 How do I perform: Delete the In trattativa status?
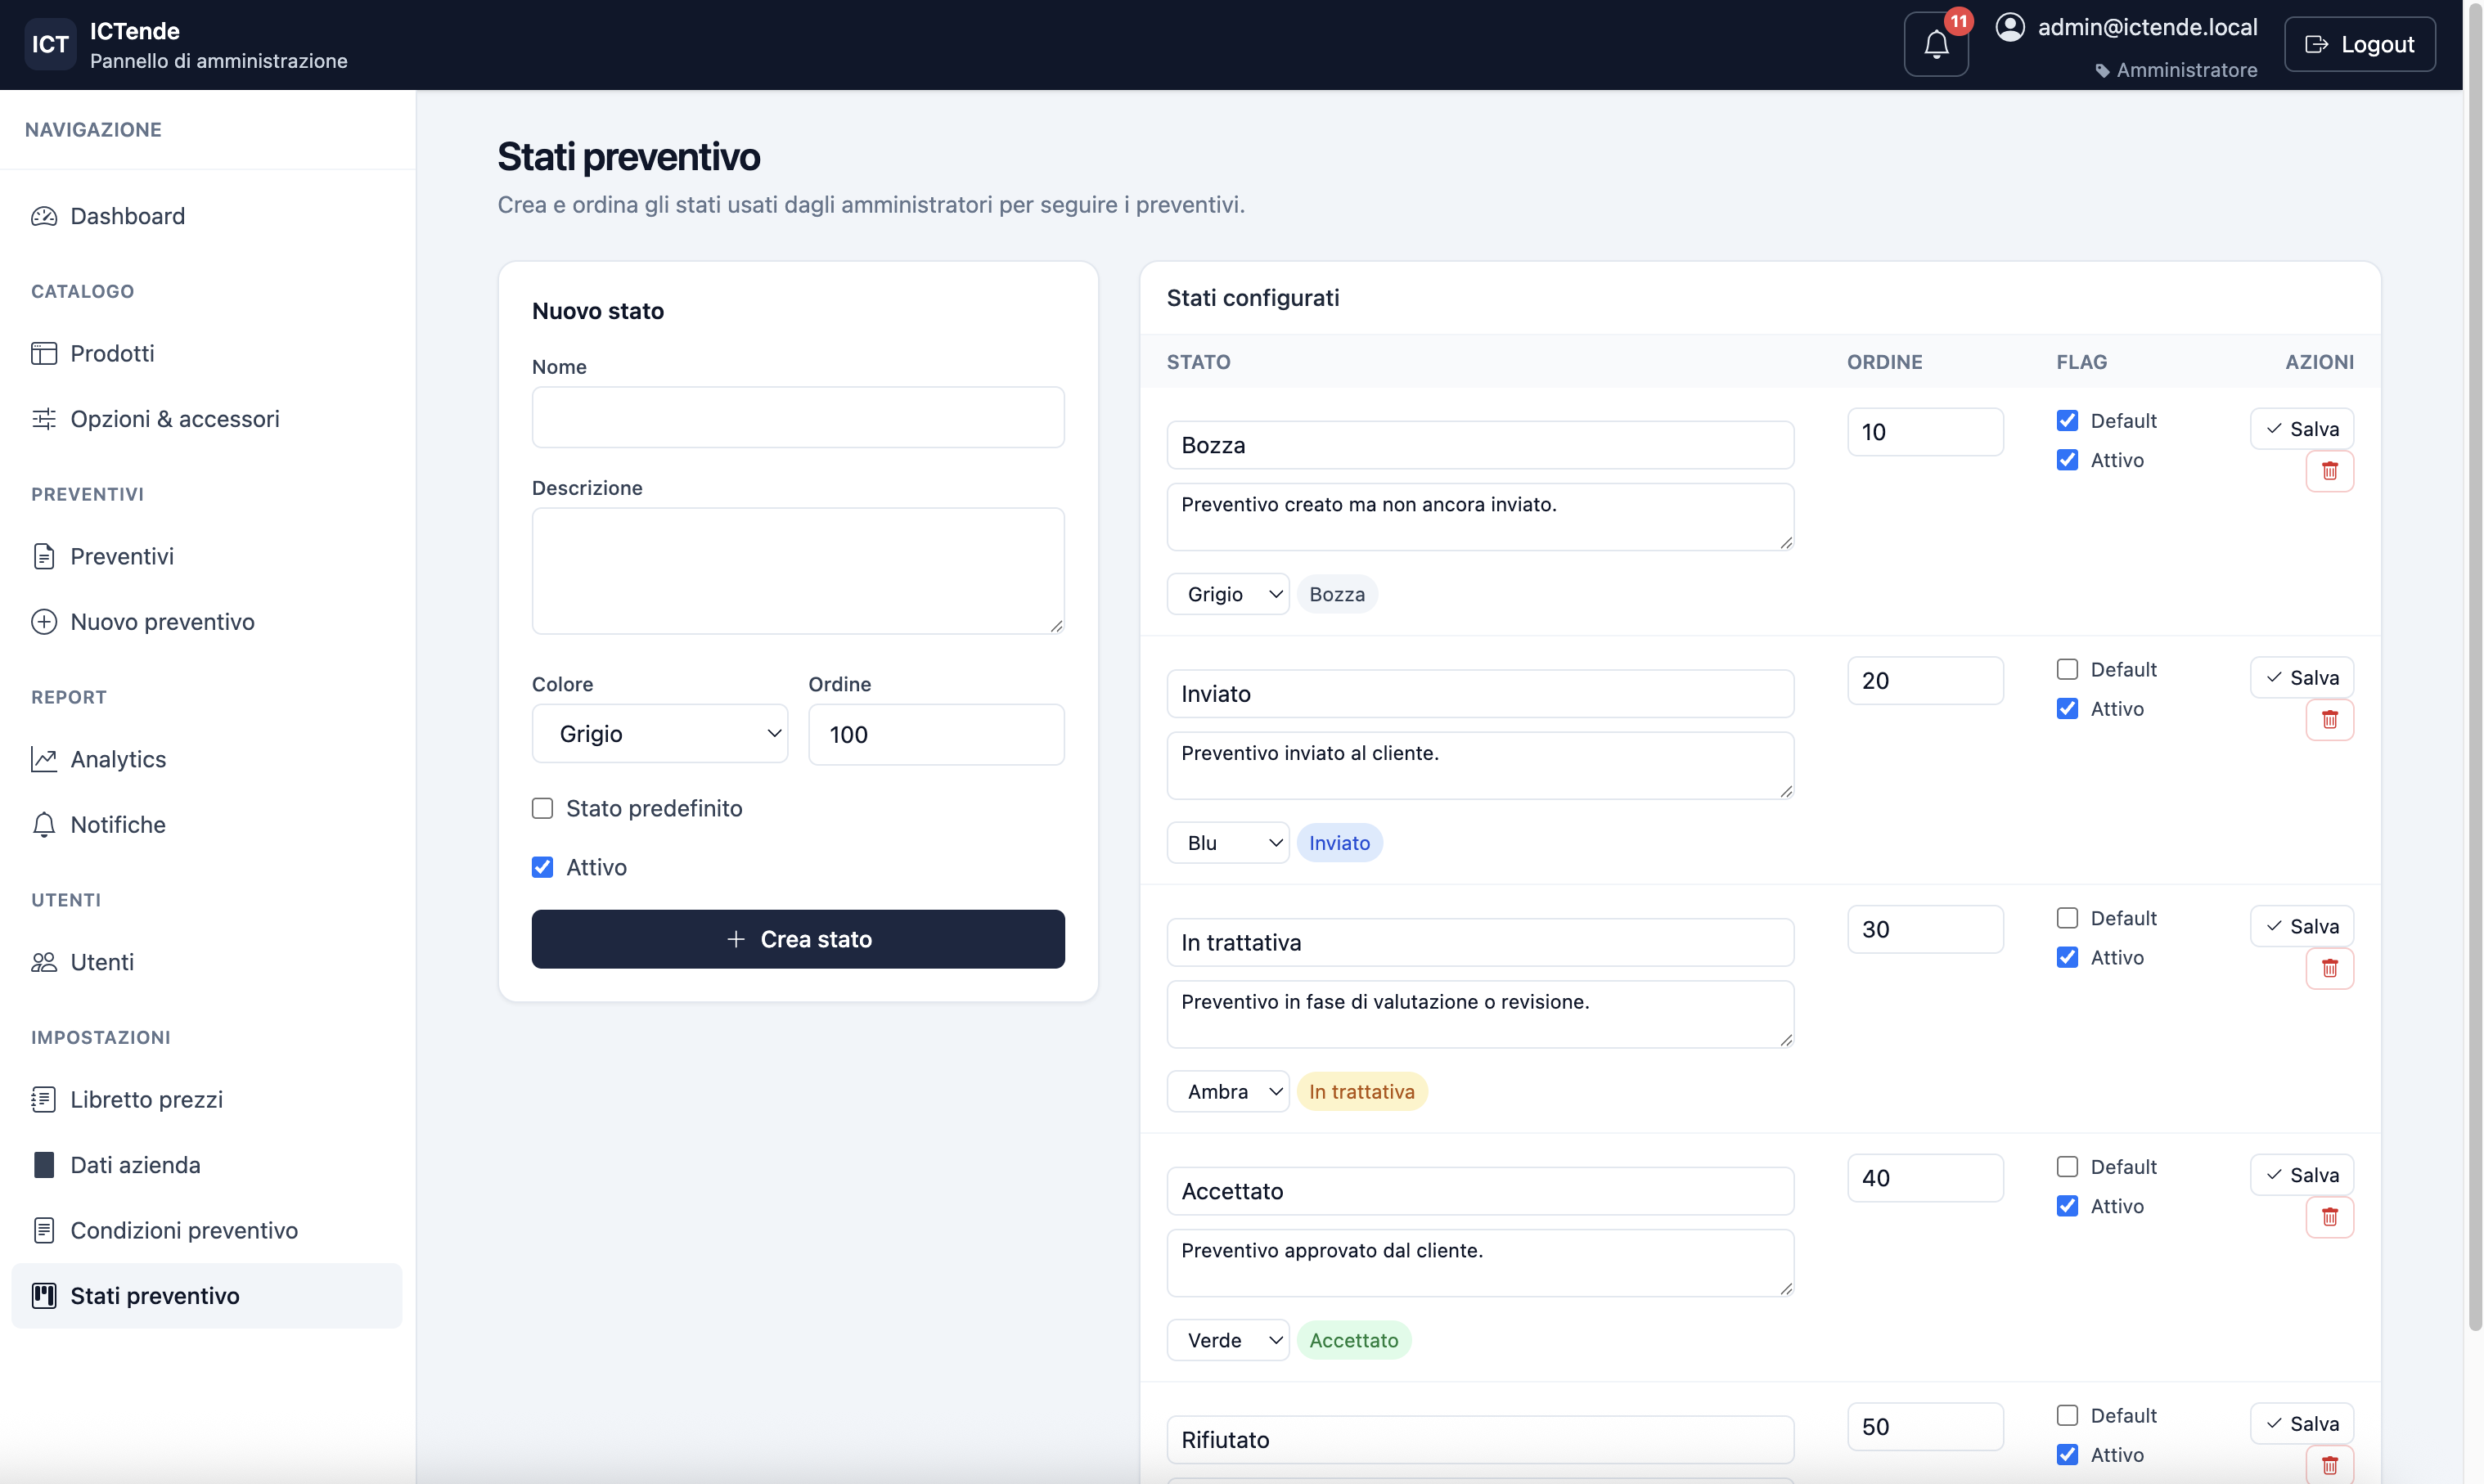coord(2329,968)
